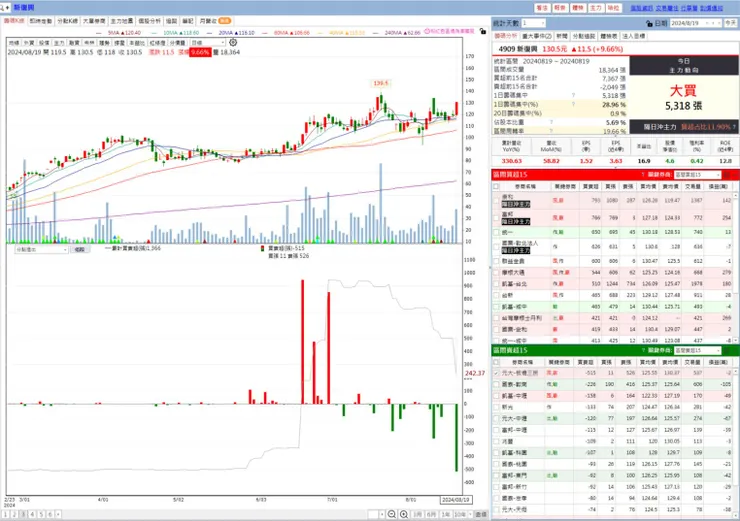The image size is (740, 521).
Task: Switch to the 主力地圖 tab
Action: point(122,21)
